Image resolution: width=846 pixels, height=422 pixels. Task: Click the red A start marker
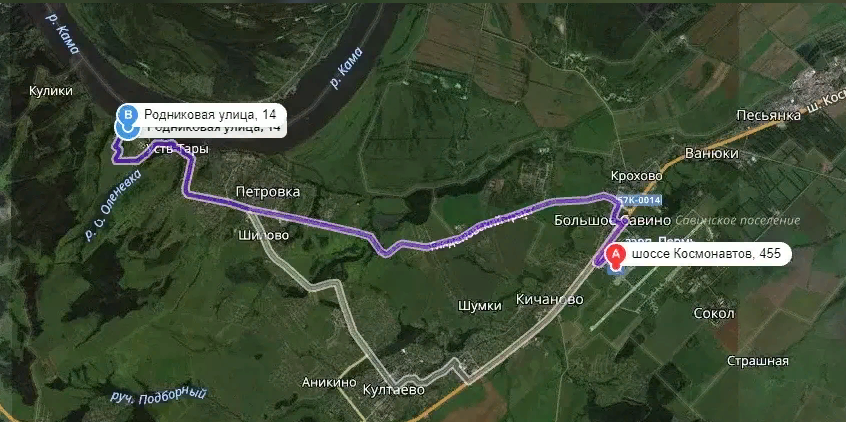615,254
